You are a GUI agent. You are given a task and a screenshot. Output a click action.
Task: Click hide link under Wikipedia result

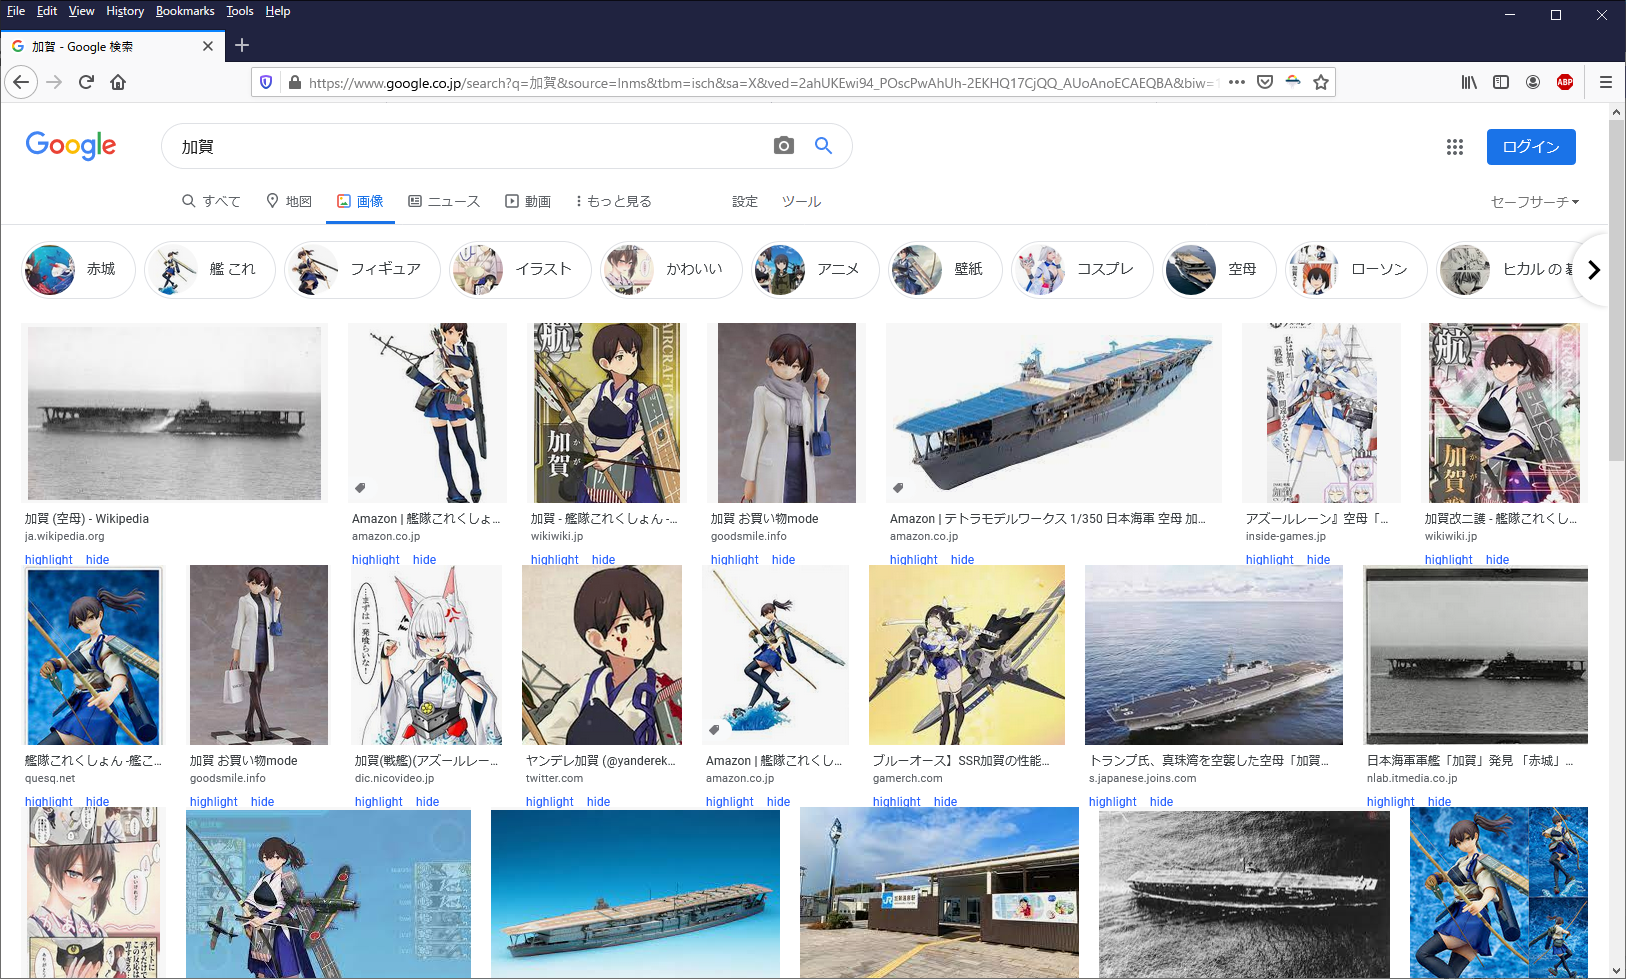[x=98, y=560]
